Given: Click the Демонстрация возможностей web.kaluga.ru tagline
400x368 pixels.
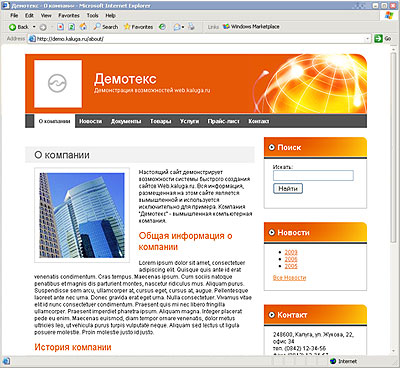Looking at the screenshot, I should click(152, 90).
